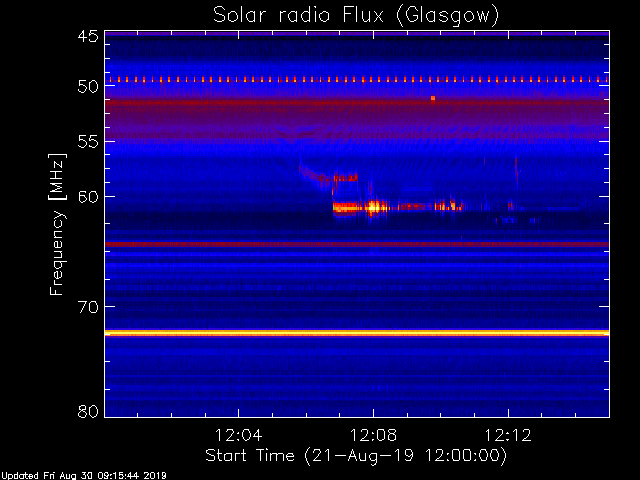Click the isolated orange dot near 51 MHz
The width and height of the screenshot is (640, 480).
[x=433, y=98]
